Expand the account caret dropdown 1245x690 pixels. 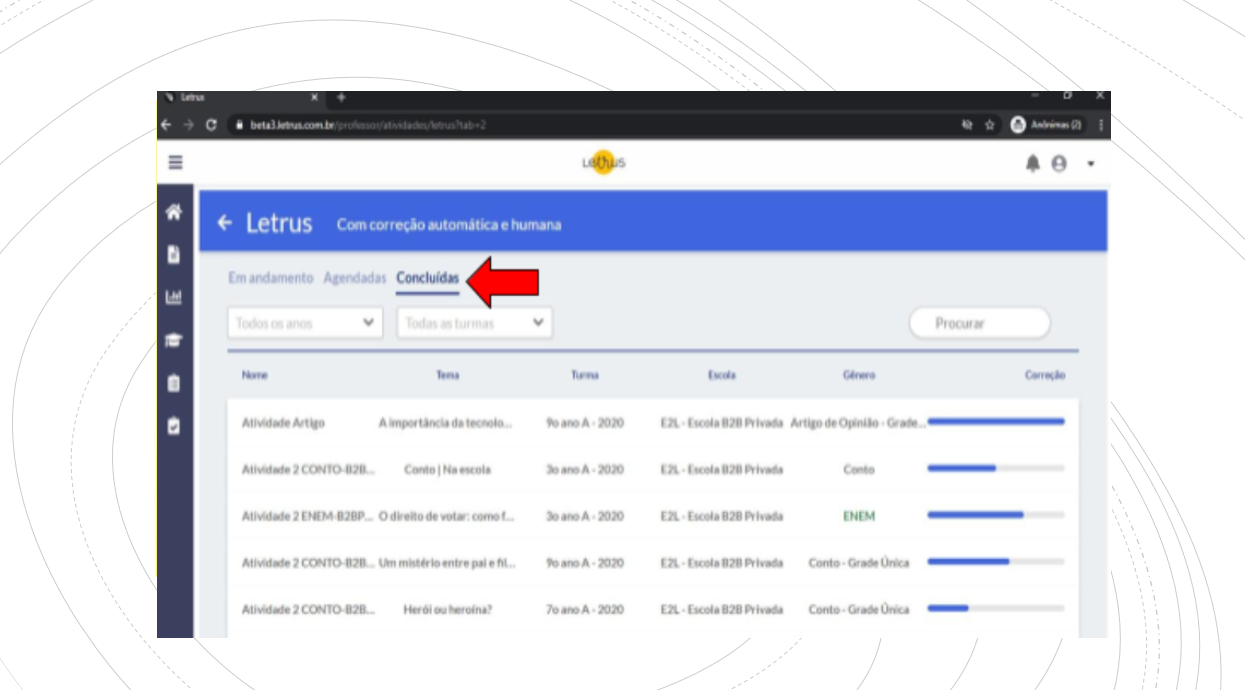(x=1091, y=163)
